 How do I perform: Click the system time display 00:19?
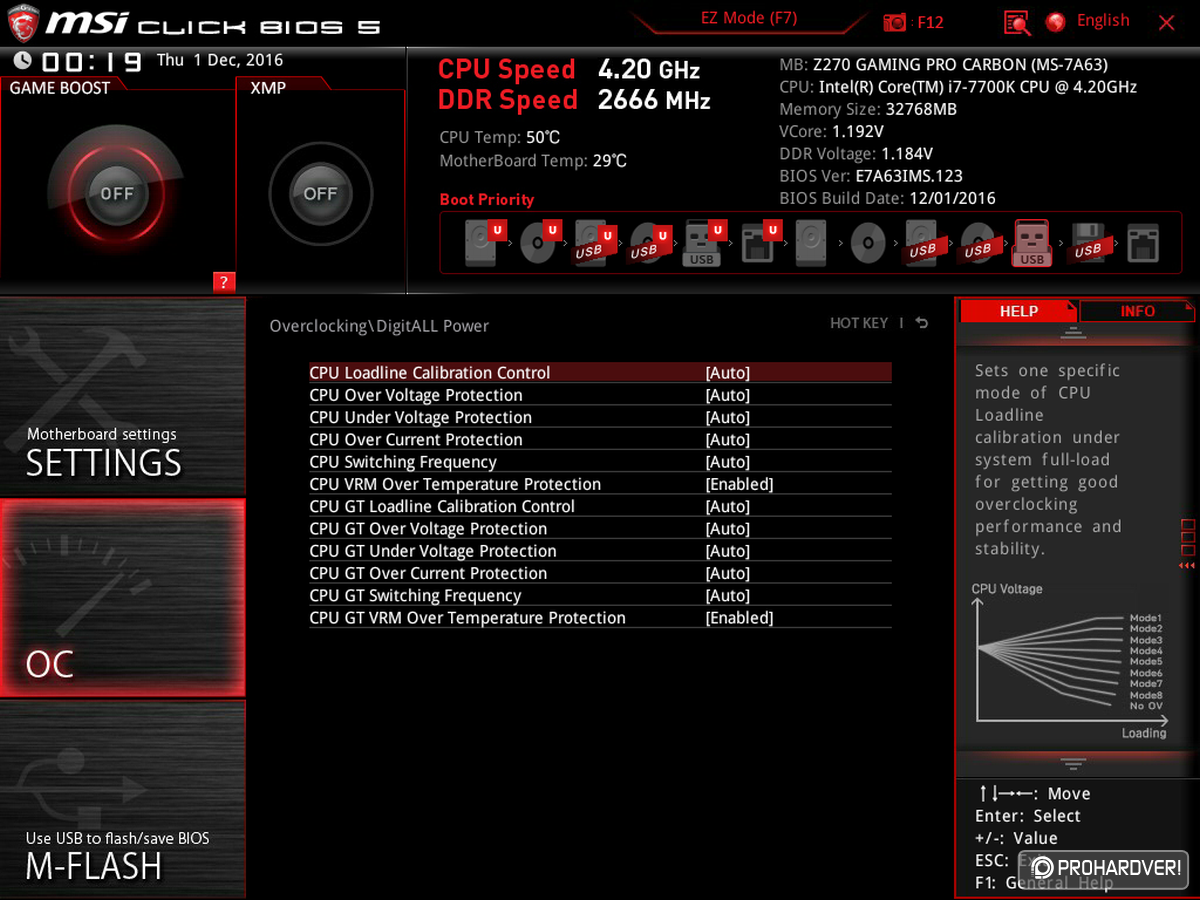[91, 63]
